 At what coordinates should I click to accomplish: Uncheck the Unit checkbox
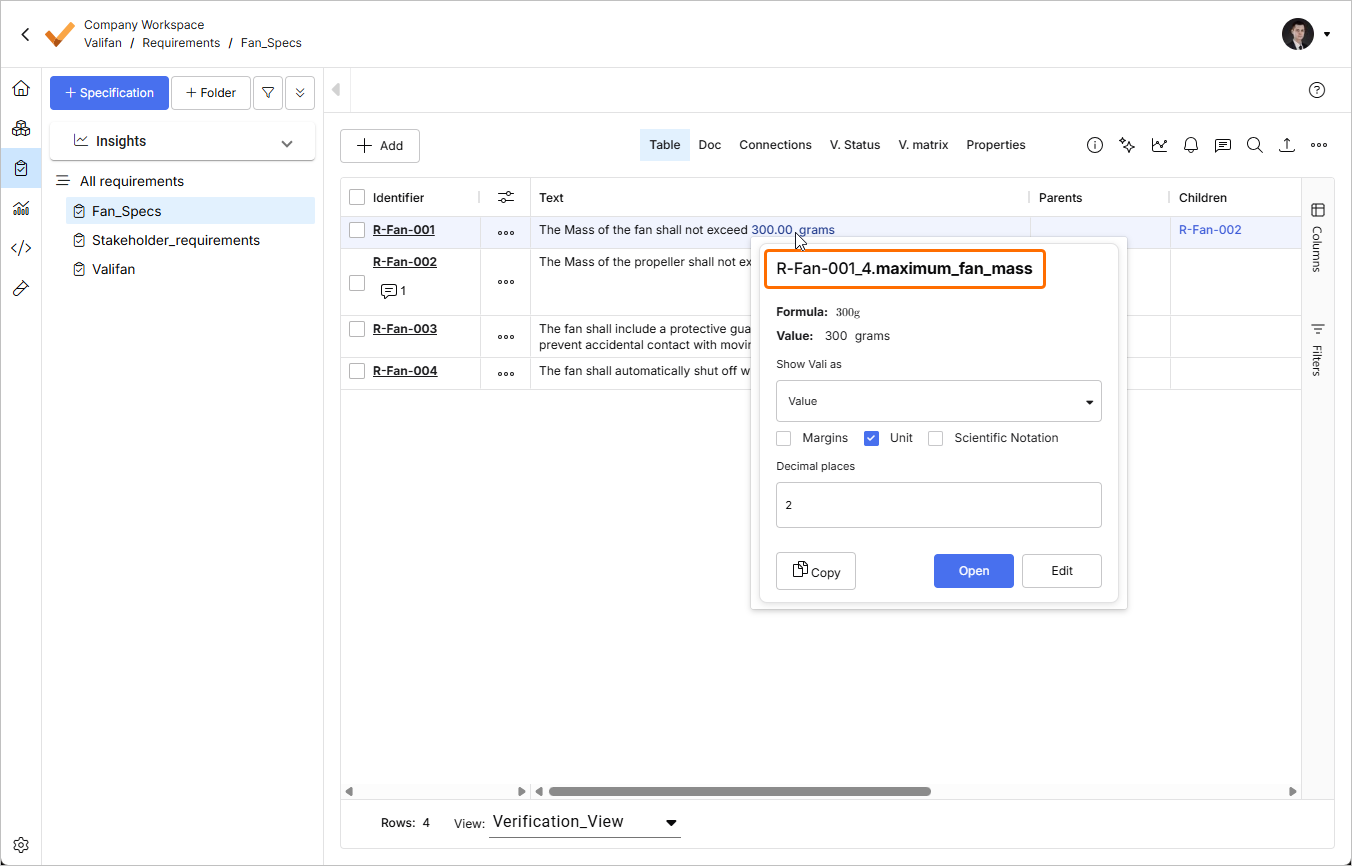pos(872,438)
